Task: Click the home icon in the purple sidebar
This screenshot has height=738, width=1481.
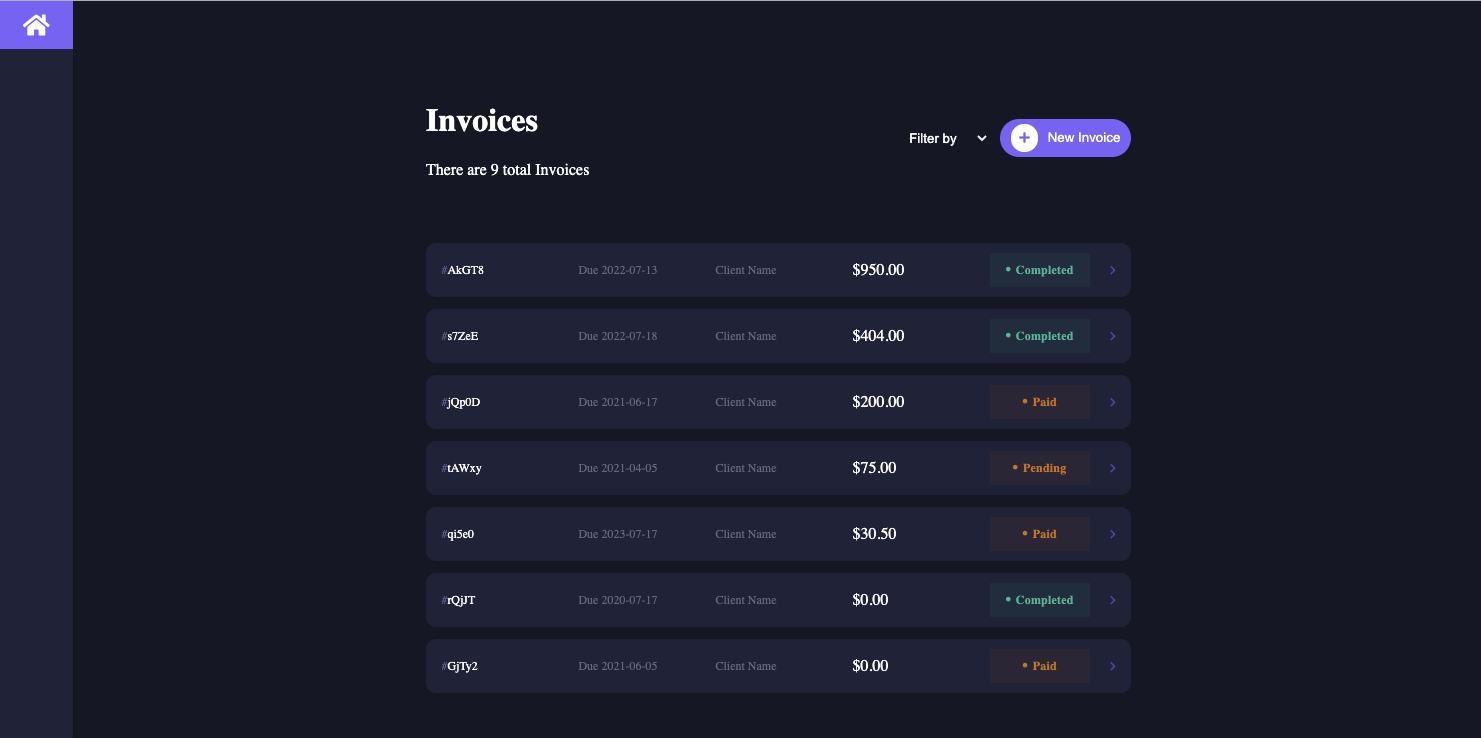Action: tap(36, 24)
